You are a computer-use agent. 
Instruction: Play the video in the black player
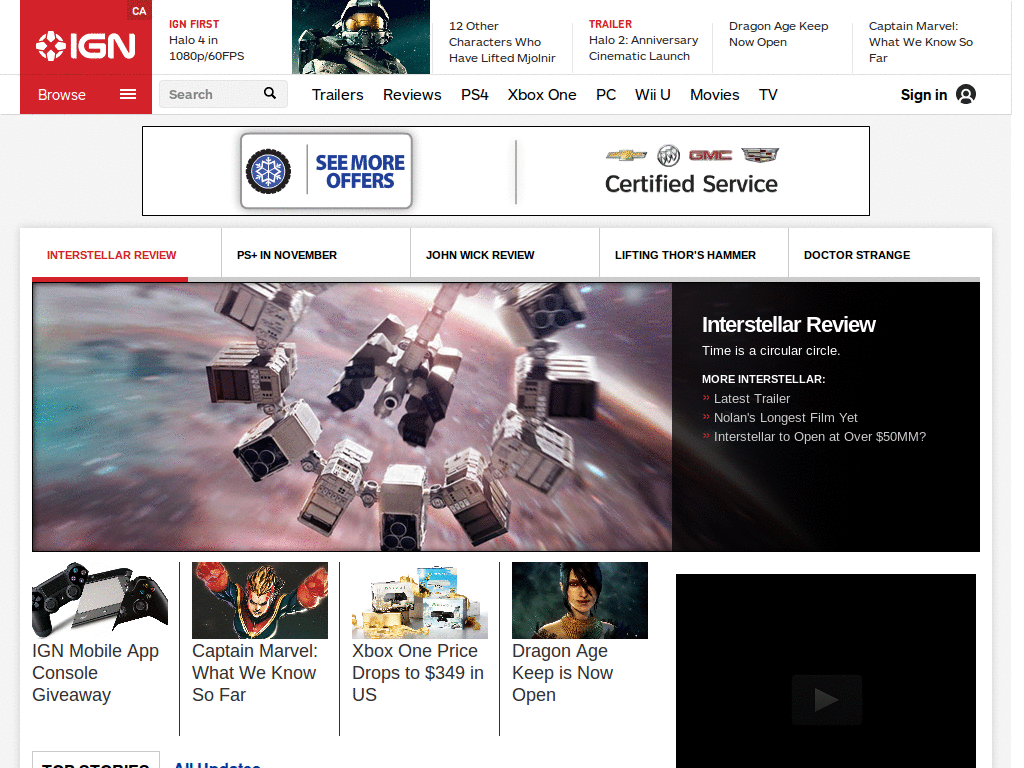click(x=826, y=699)
